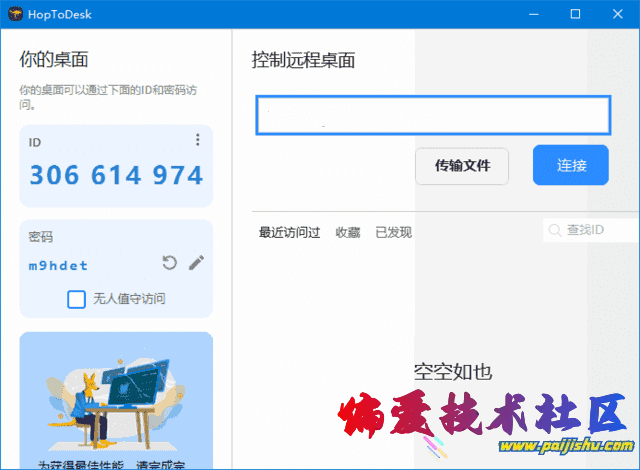Image resolution: width=640 pixels, height=470 pixels.
Task: Select the password text m9hdet
Action: coord(58,266)
